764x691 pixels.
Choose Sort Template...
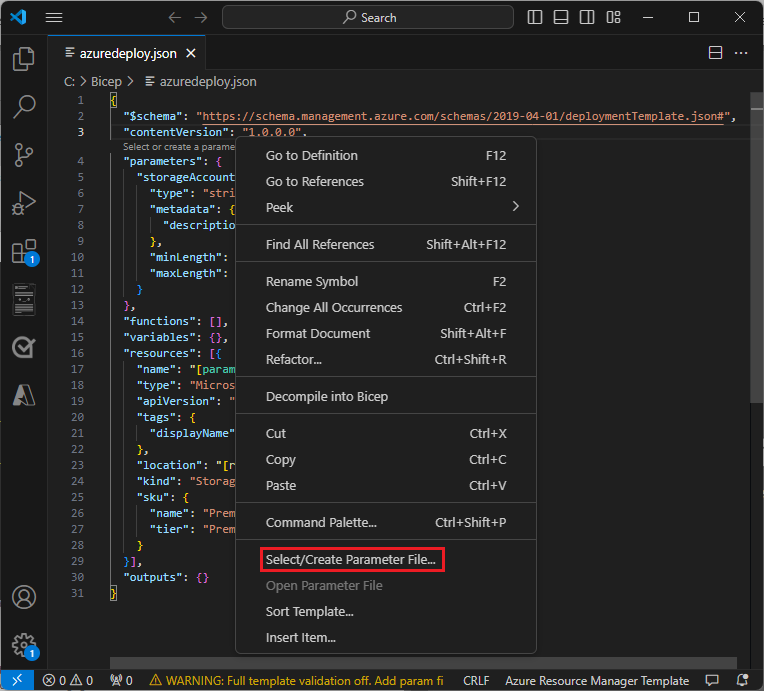click(x=386, y=611)
